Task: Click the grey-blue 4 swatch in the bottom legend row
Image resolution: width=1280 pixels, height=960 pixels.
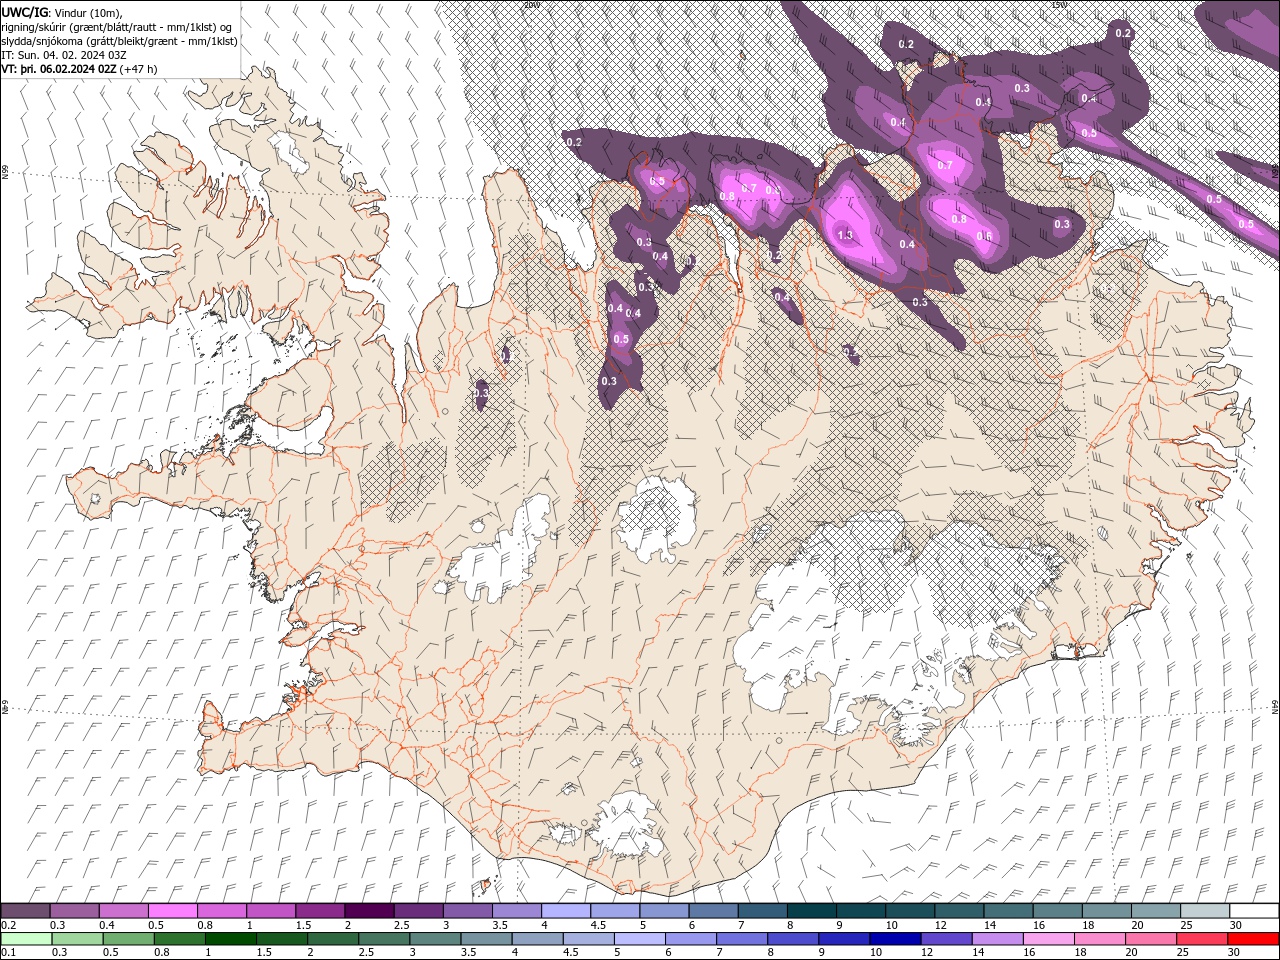Action: pyautogui.click(x=537, y=939)
